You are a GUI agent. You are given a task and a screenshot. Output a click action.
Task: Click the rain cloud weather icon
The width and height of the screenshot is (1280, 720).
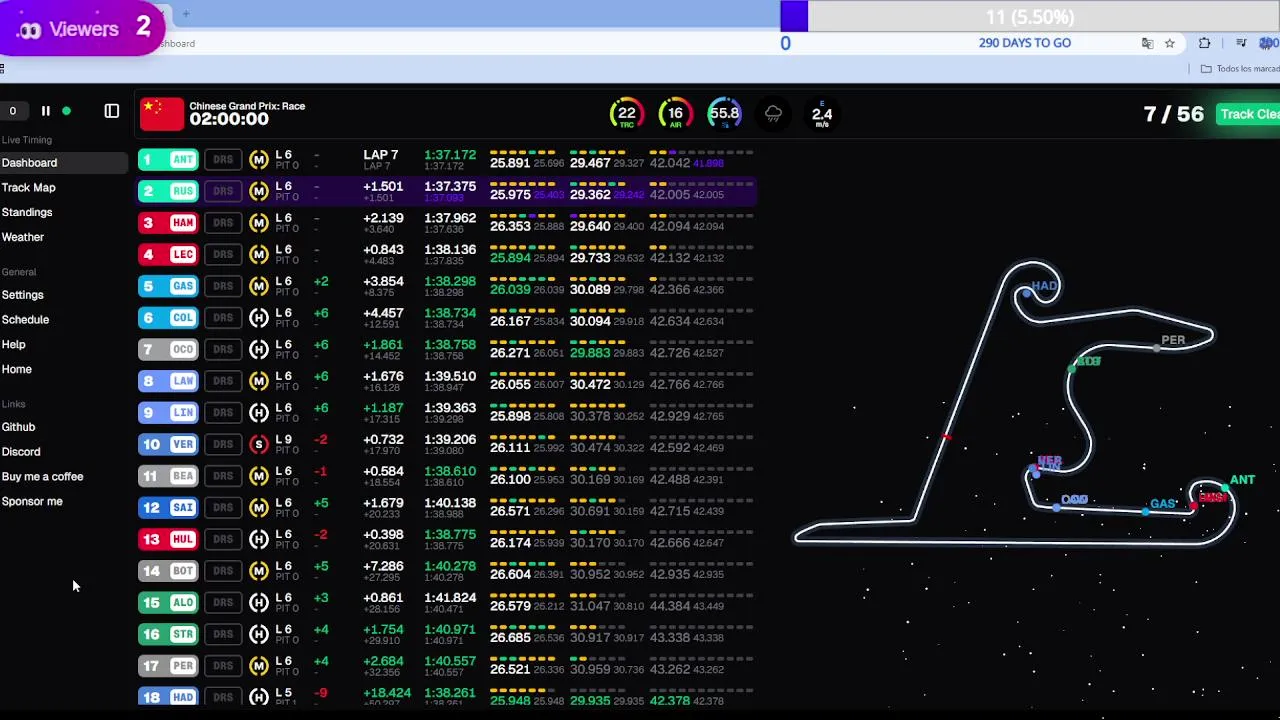[773, 114]
